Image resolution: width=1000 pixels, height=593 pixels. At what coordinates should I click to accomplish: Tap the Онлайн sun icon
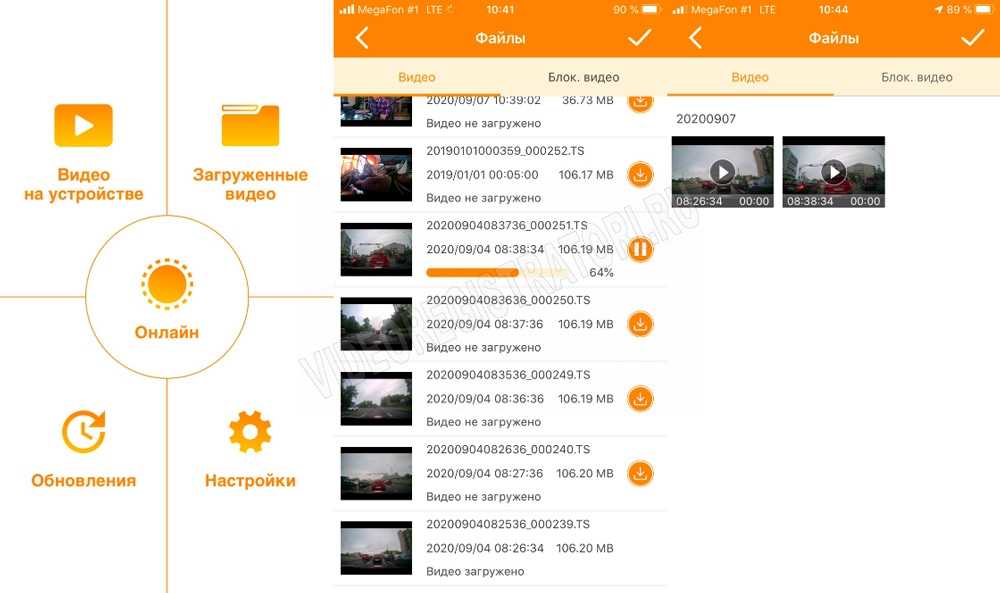click(167, 284)
